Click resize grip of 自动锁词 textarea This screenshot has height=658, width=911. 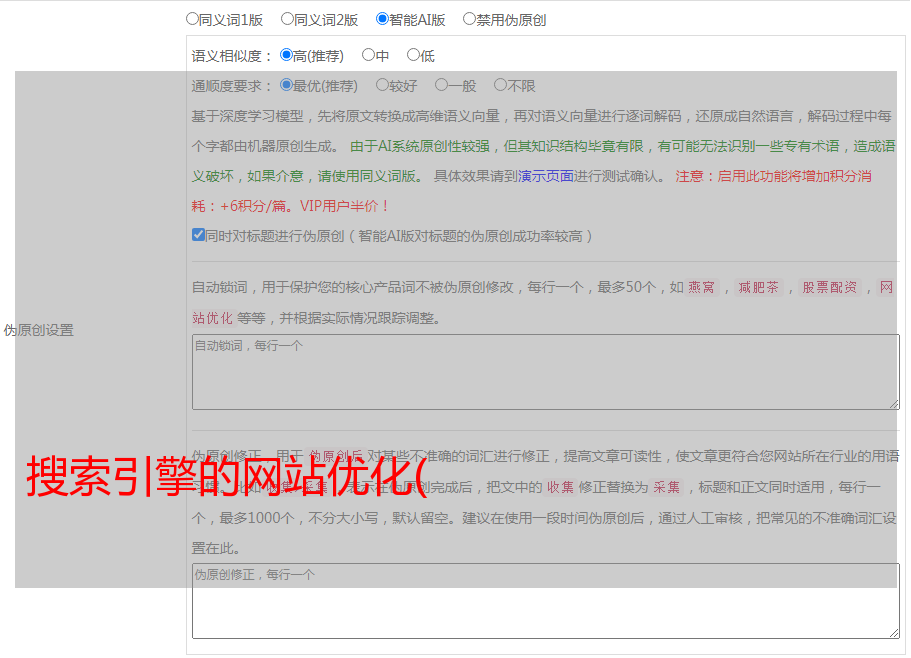pos(894,404)
